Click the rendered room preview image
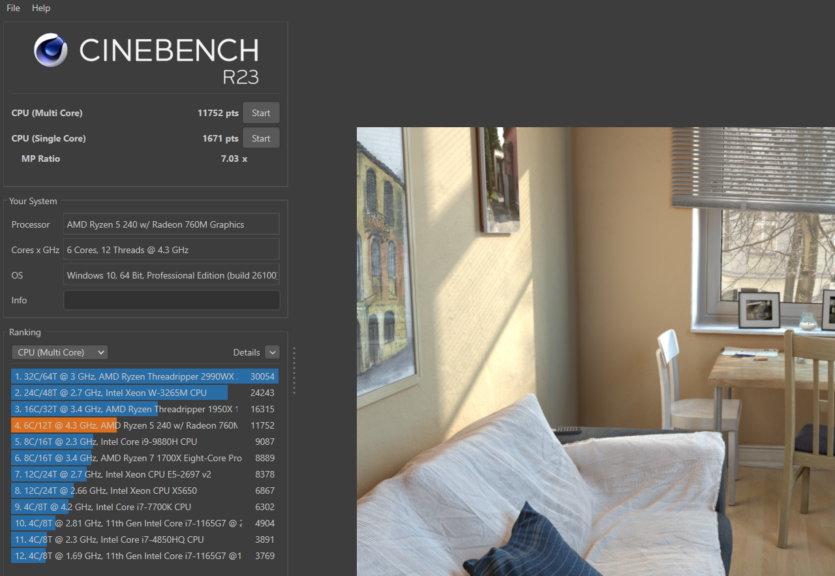The width and height of the screenshot is (835, 576). 595,350
